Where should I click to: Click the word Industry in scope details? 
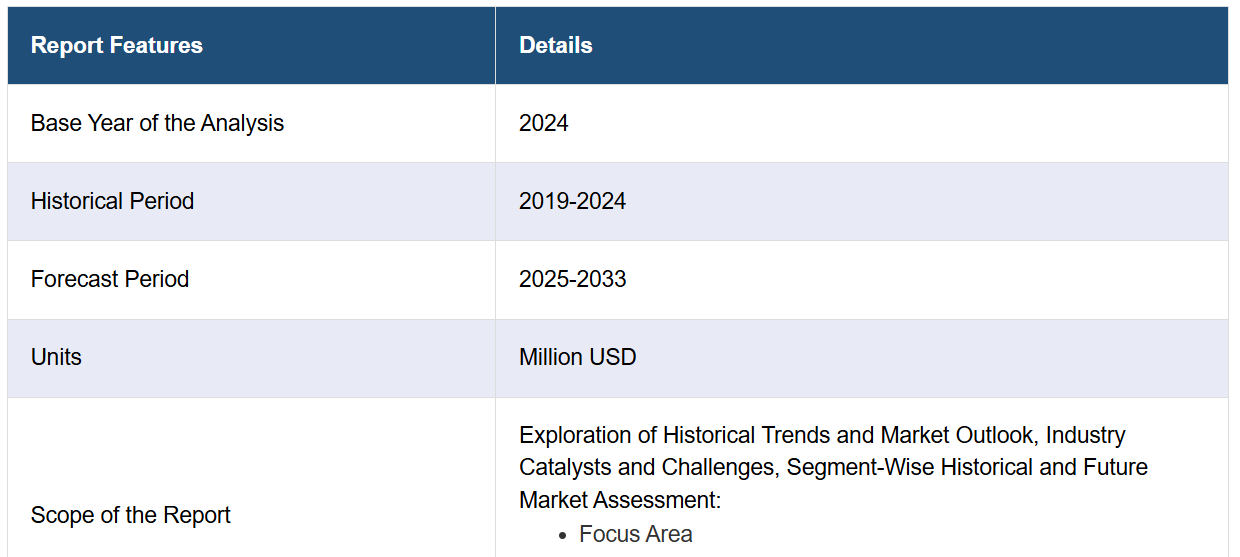coord(1086,435)
